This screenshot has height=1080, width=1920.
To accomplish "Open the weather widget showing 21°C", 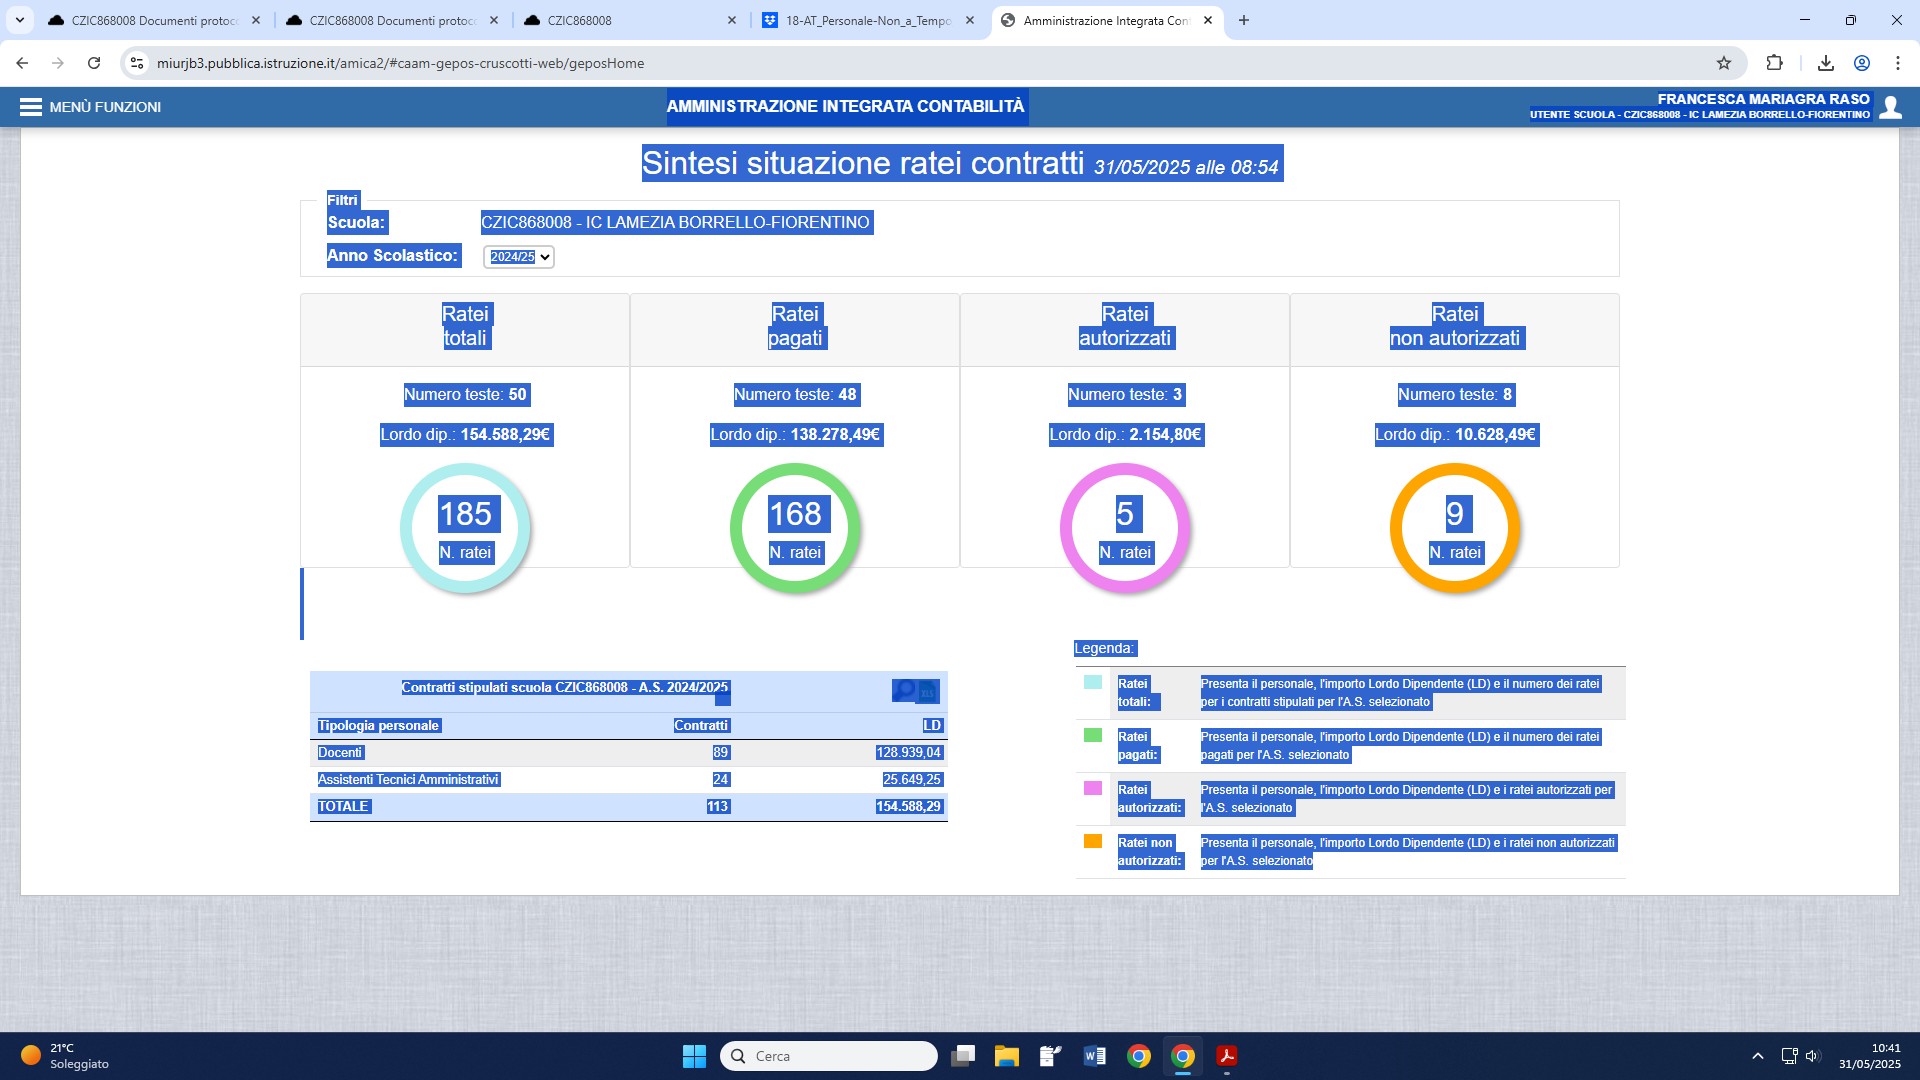I will tap(65, 1056).
